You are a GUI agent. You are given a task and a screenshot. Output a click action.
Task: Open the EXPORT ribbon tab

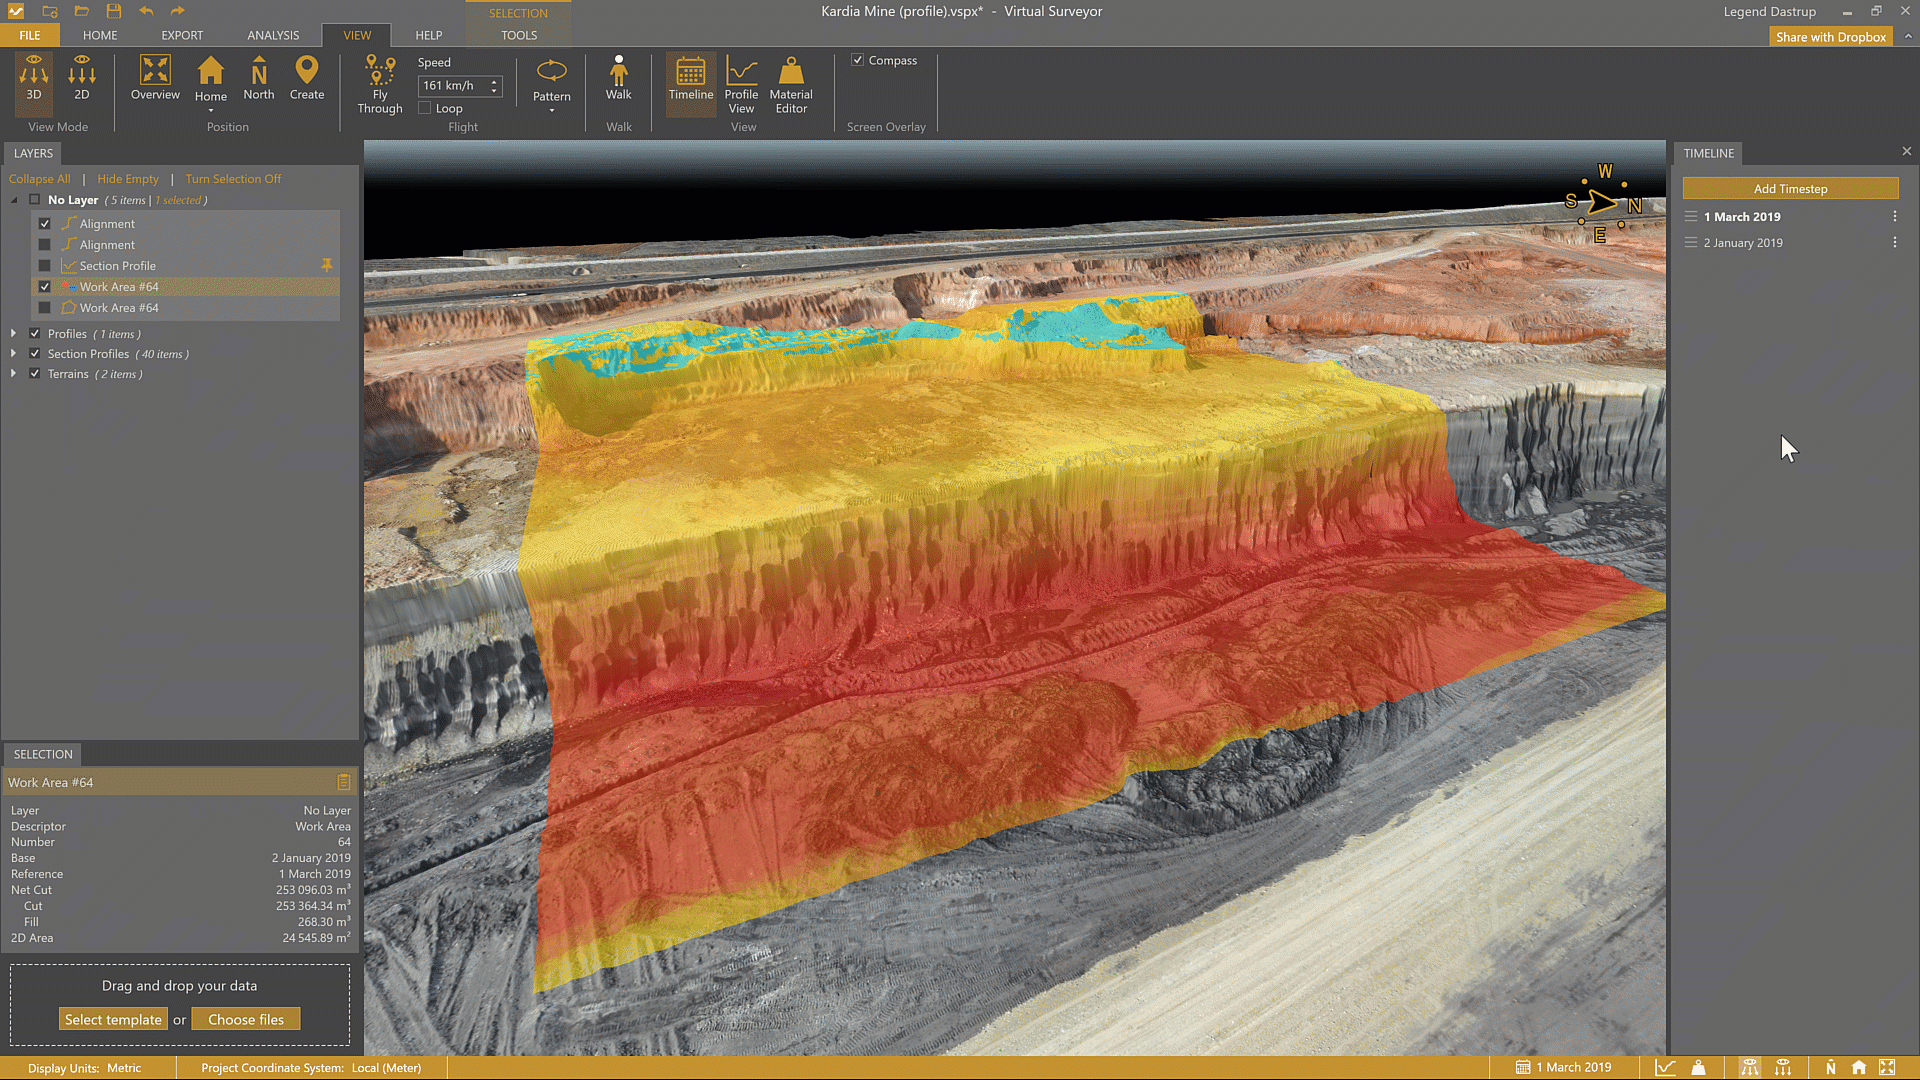click(182, 35)
